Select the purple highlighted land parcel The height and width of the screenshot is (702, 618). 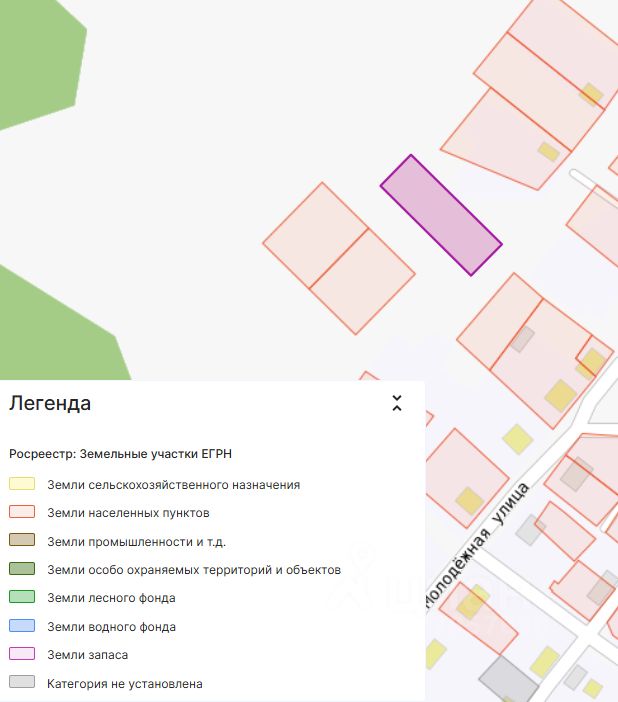pos(441,214)
